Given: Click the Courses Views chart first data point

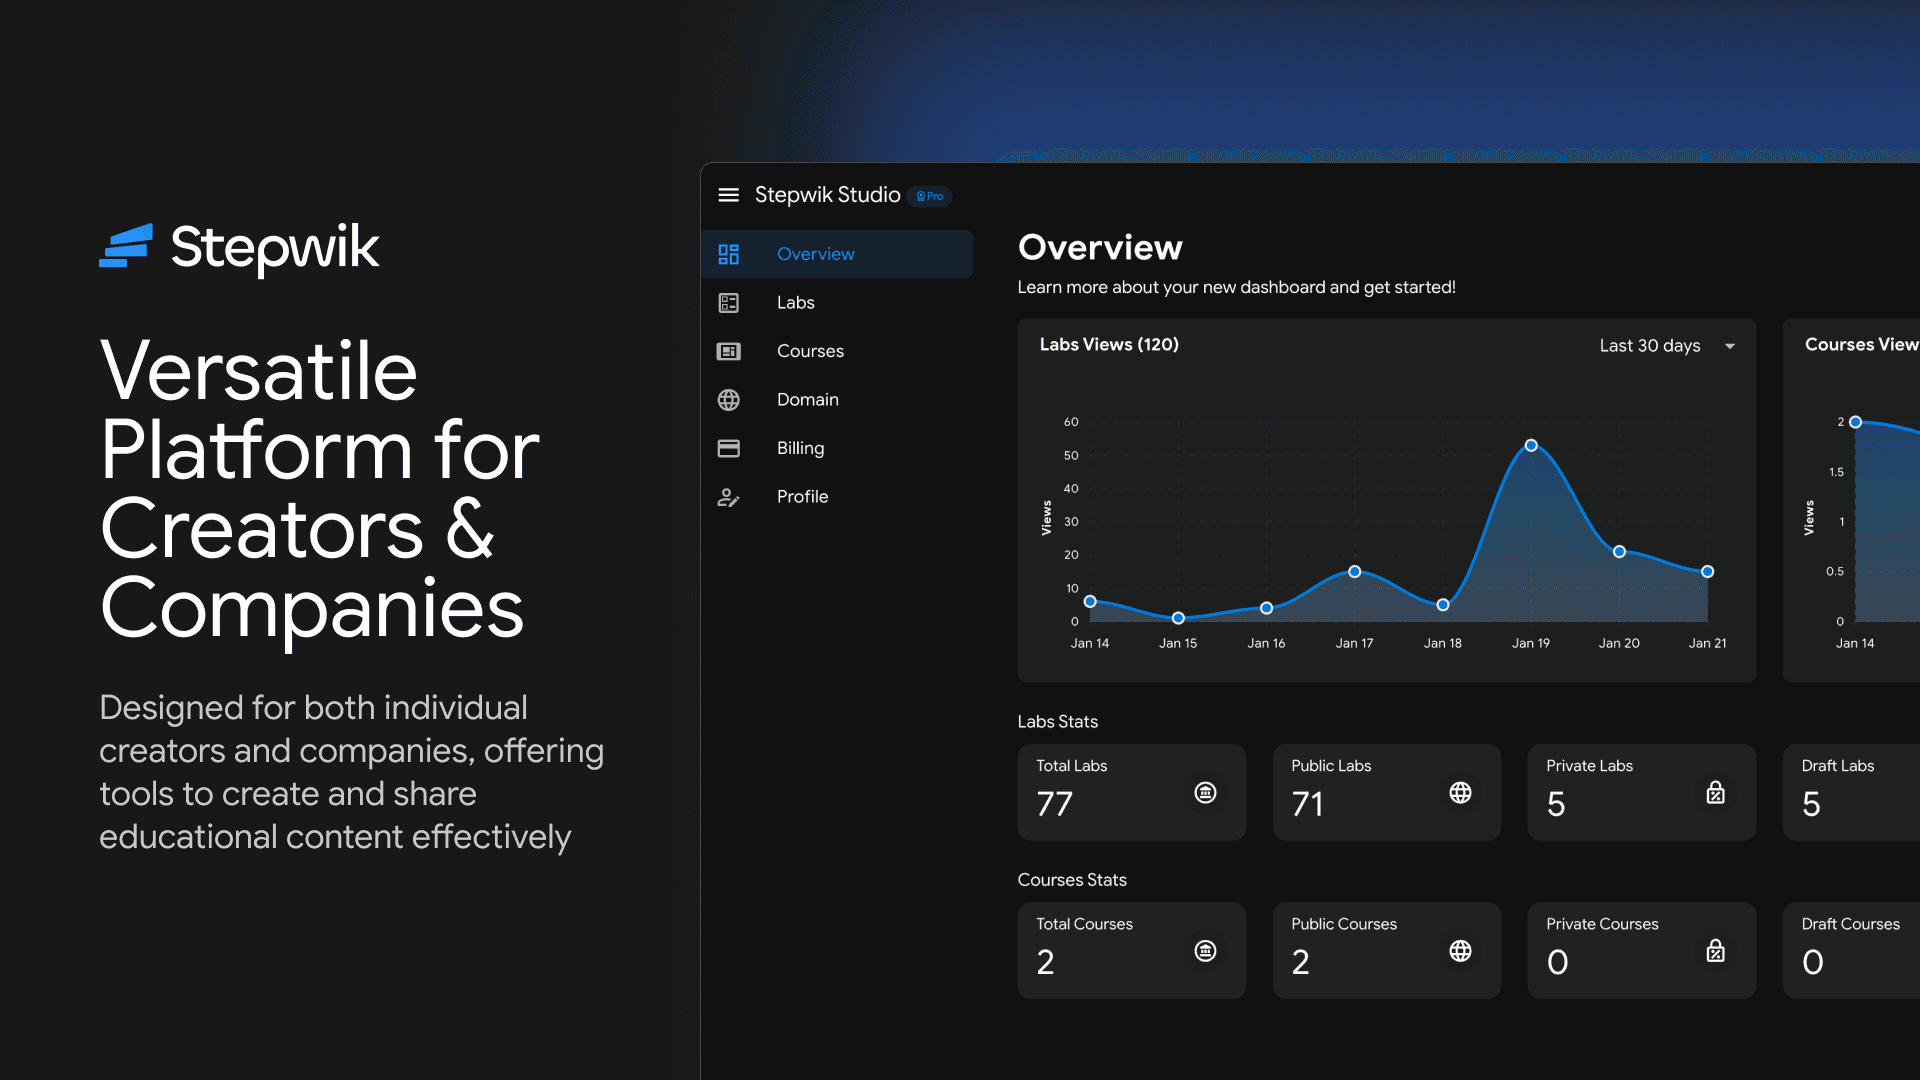Looking at the screenshot, I should (x=1855, y=422).
